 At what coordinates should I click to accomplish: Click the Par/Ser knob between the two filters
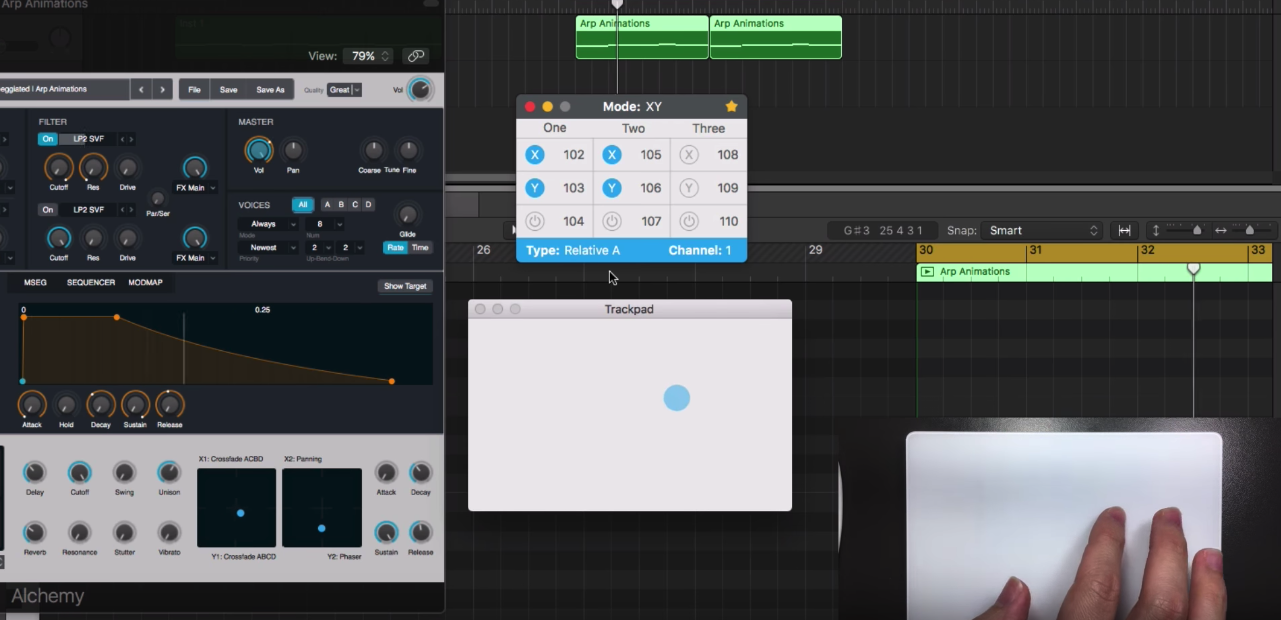pyautogui.click(x=156, y=200)
